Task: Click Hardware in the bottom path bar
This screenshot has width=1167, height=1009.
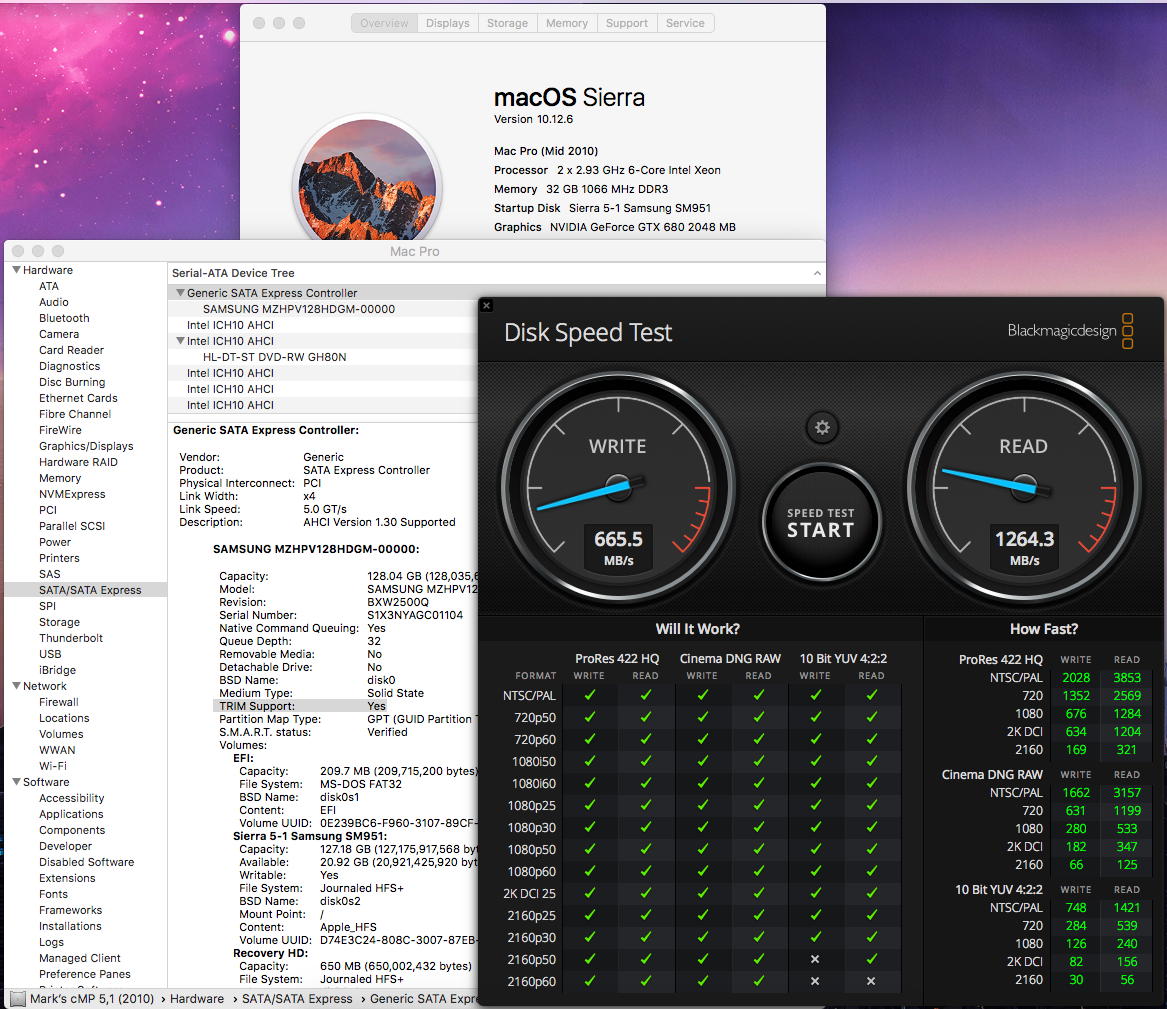Action: click(196, 999)
